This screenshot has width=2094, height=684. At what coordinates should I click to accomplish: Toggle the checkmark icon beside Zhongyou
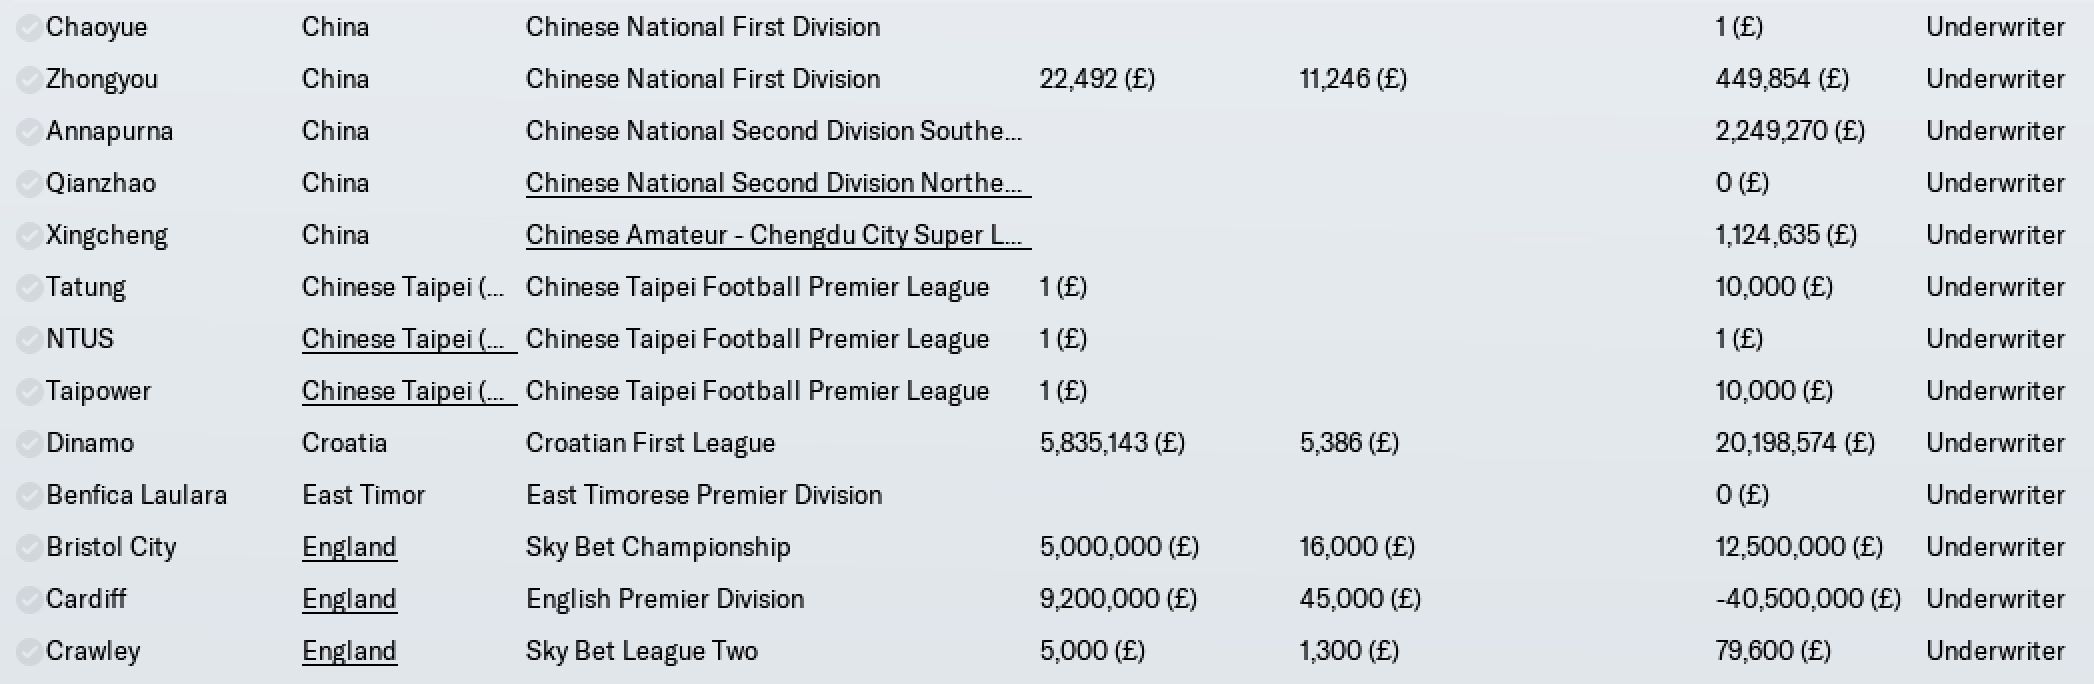tap(29, 79)
